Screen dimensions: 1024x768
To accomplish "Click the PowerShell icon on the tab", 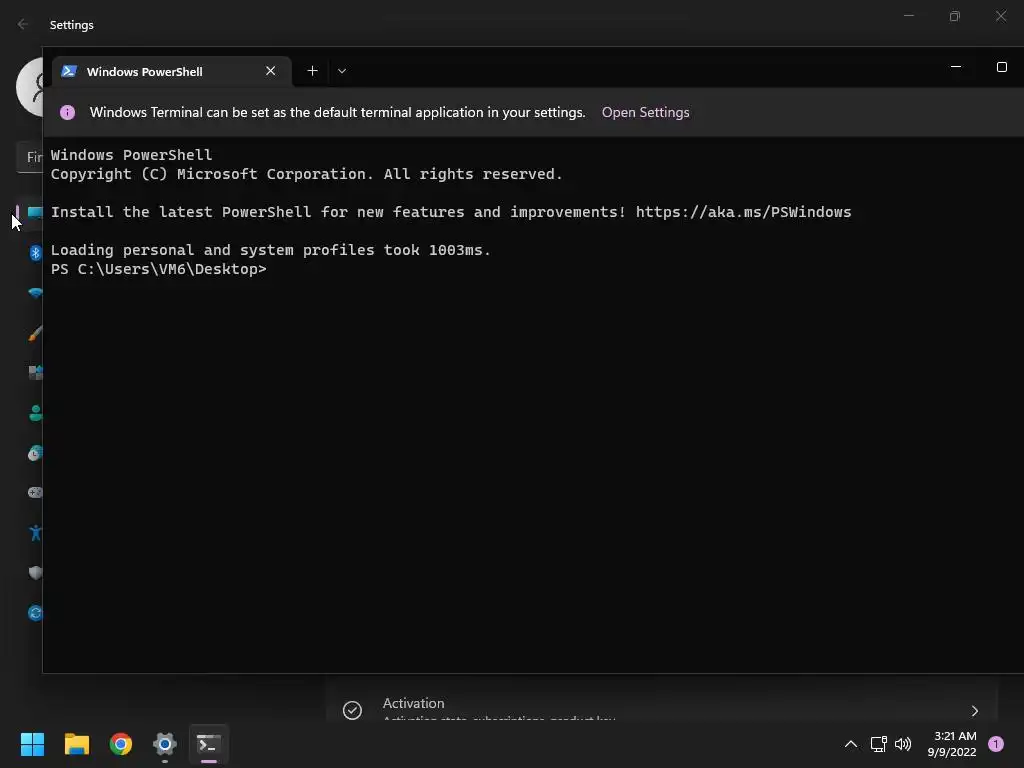I will pyautogui.click(x=69, y=71).
